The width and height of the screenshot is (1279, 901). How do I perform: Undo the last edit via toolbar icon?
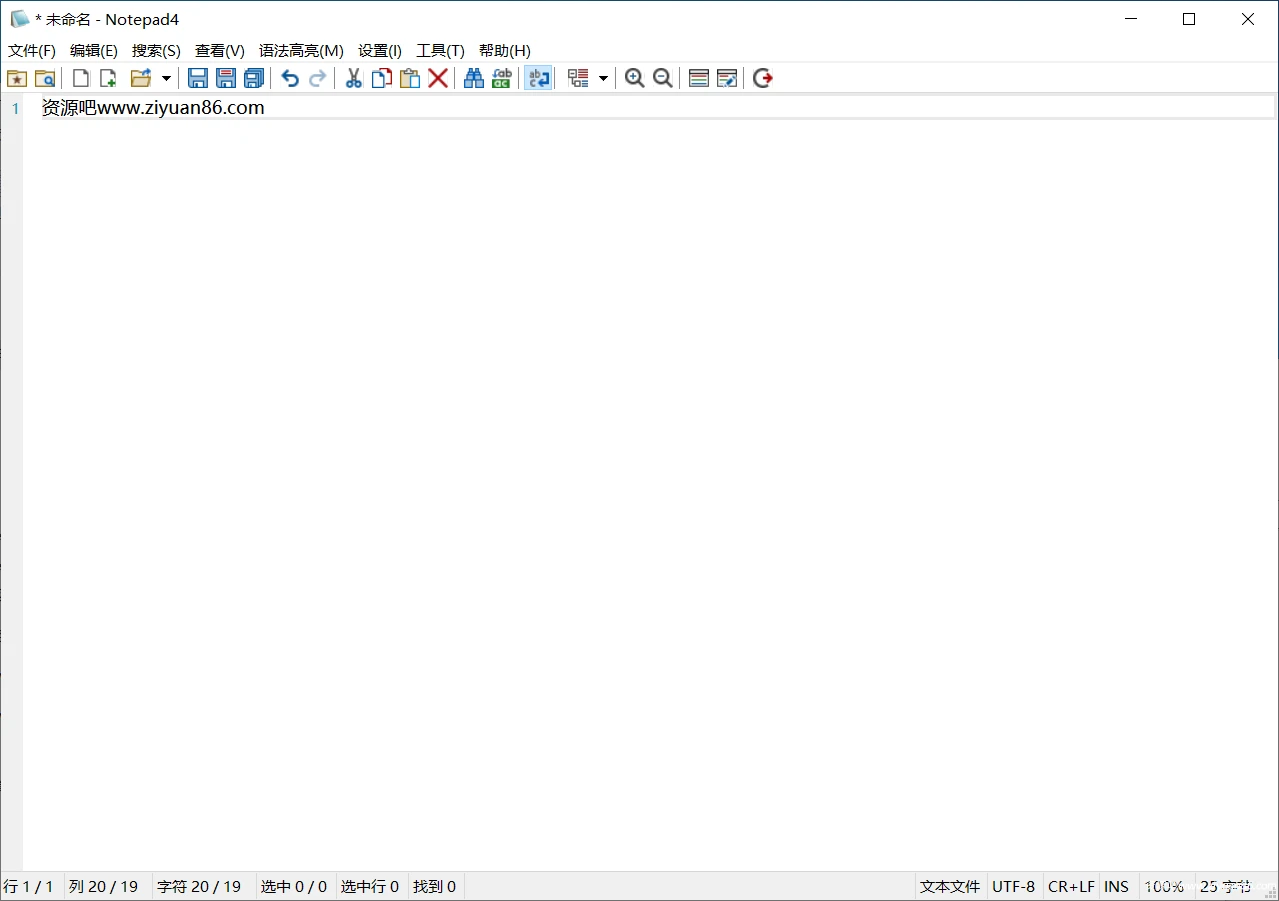(289, 77)
